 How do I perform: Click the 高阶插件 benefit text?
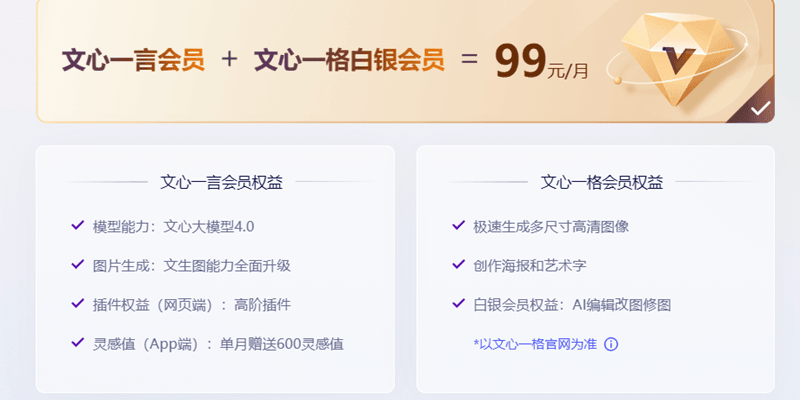pyautogui.click(x=262, y=305)
